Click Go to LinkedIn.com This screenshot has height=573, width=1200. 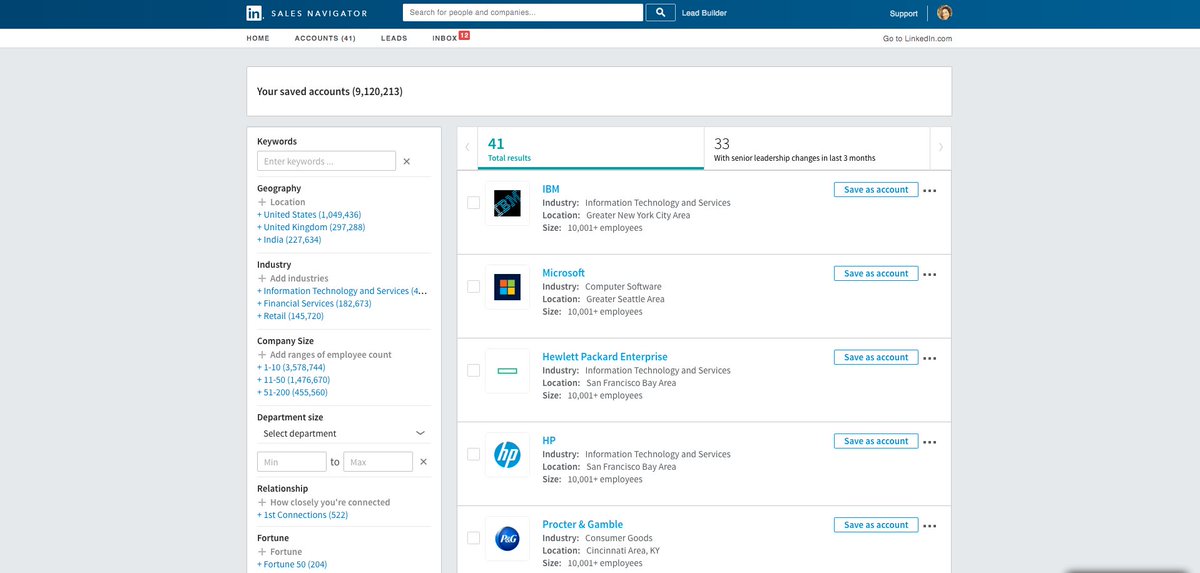[917, 38]
